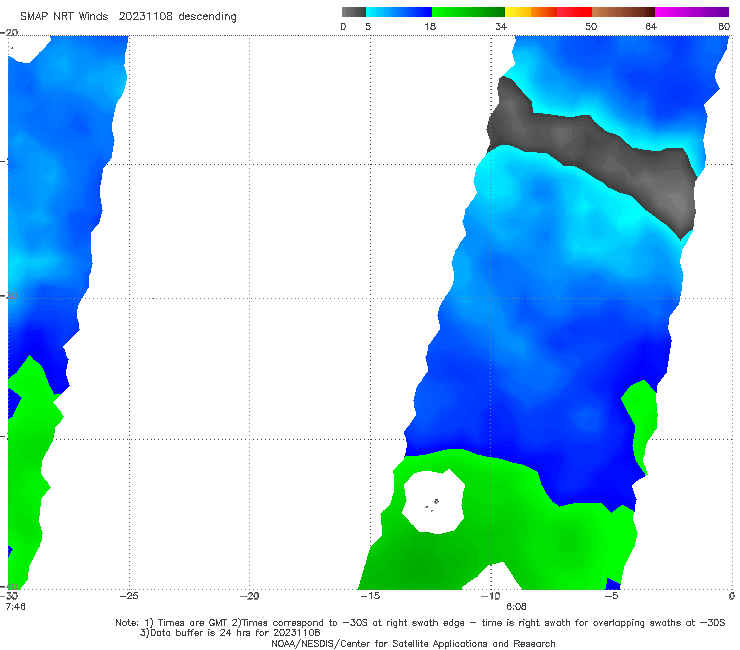Click the '-15' longitude axis label
The height and width of the screenshot is (650, 740).
point(370,596)
